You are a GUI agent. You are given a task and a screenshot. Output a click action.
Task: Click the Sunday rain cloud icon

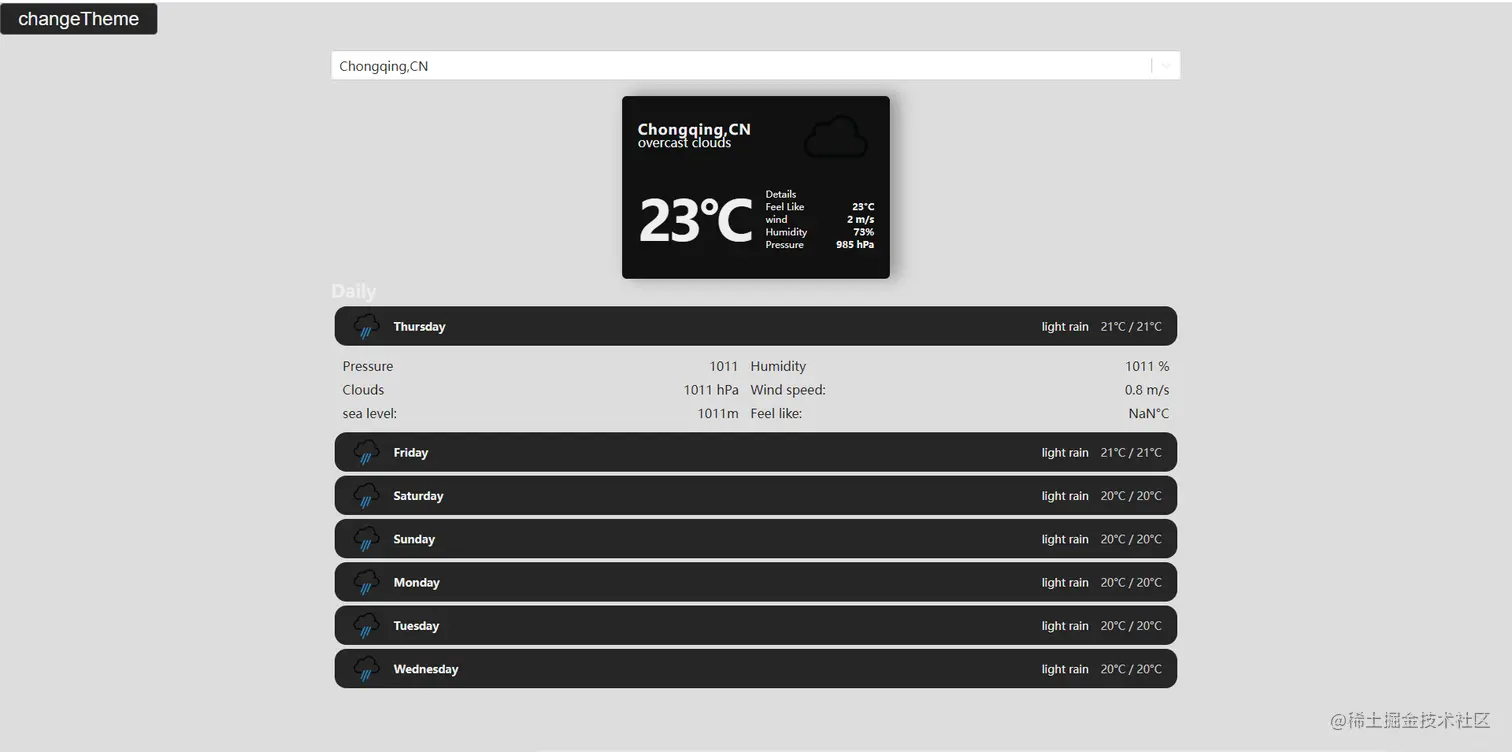[x=366, y=539]
